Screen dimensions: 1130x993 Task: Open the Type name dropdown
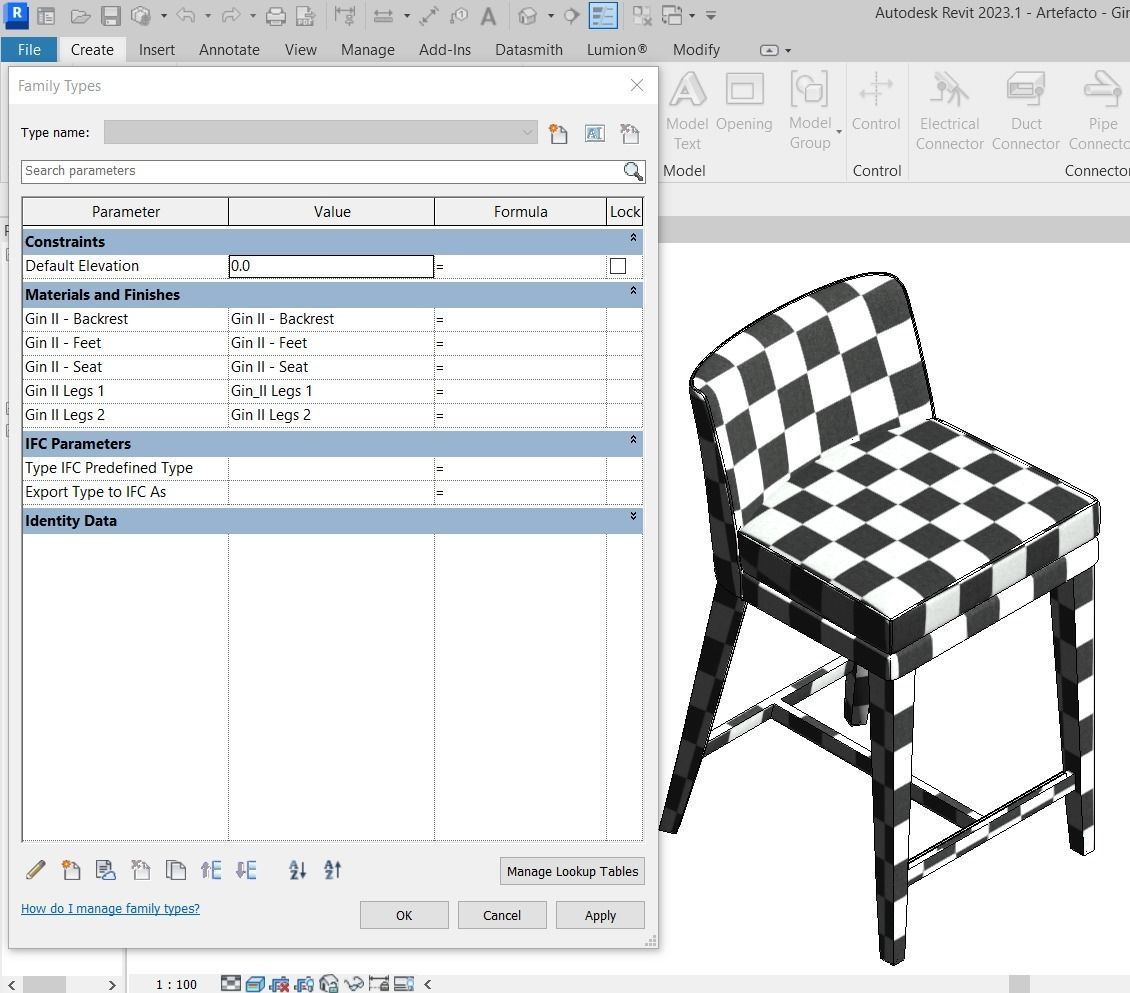(x=527, y=133)
